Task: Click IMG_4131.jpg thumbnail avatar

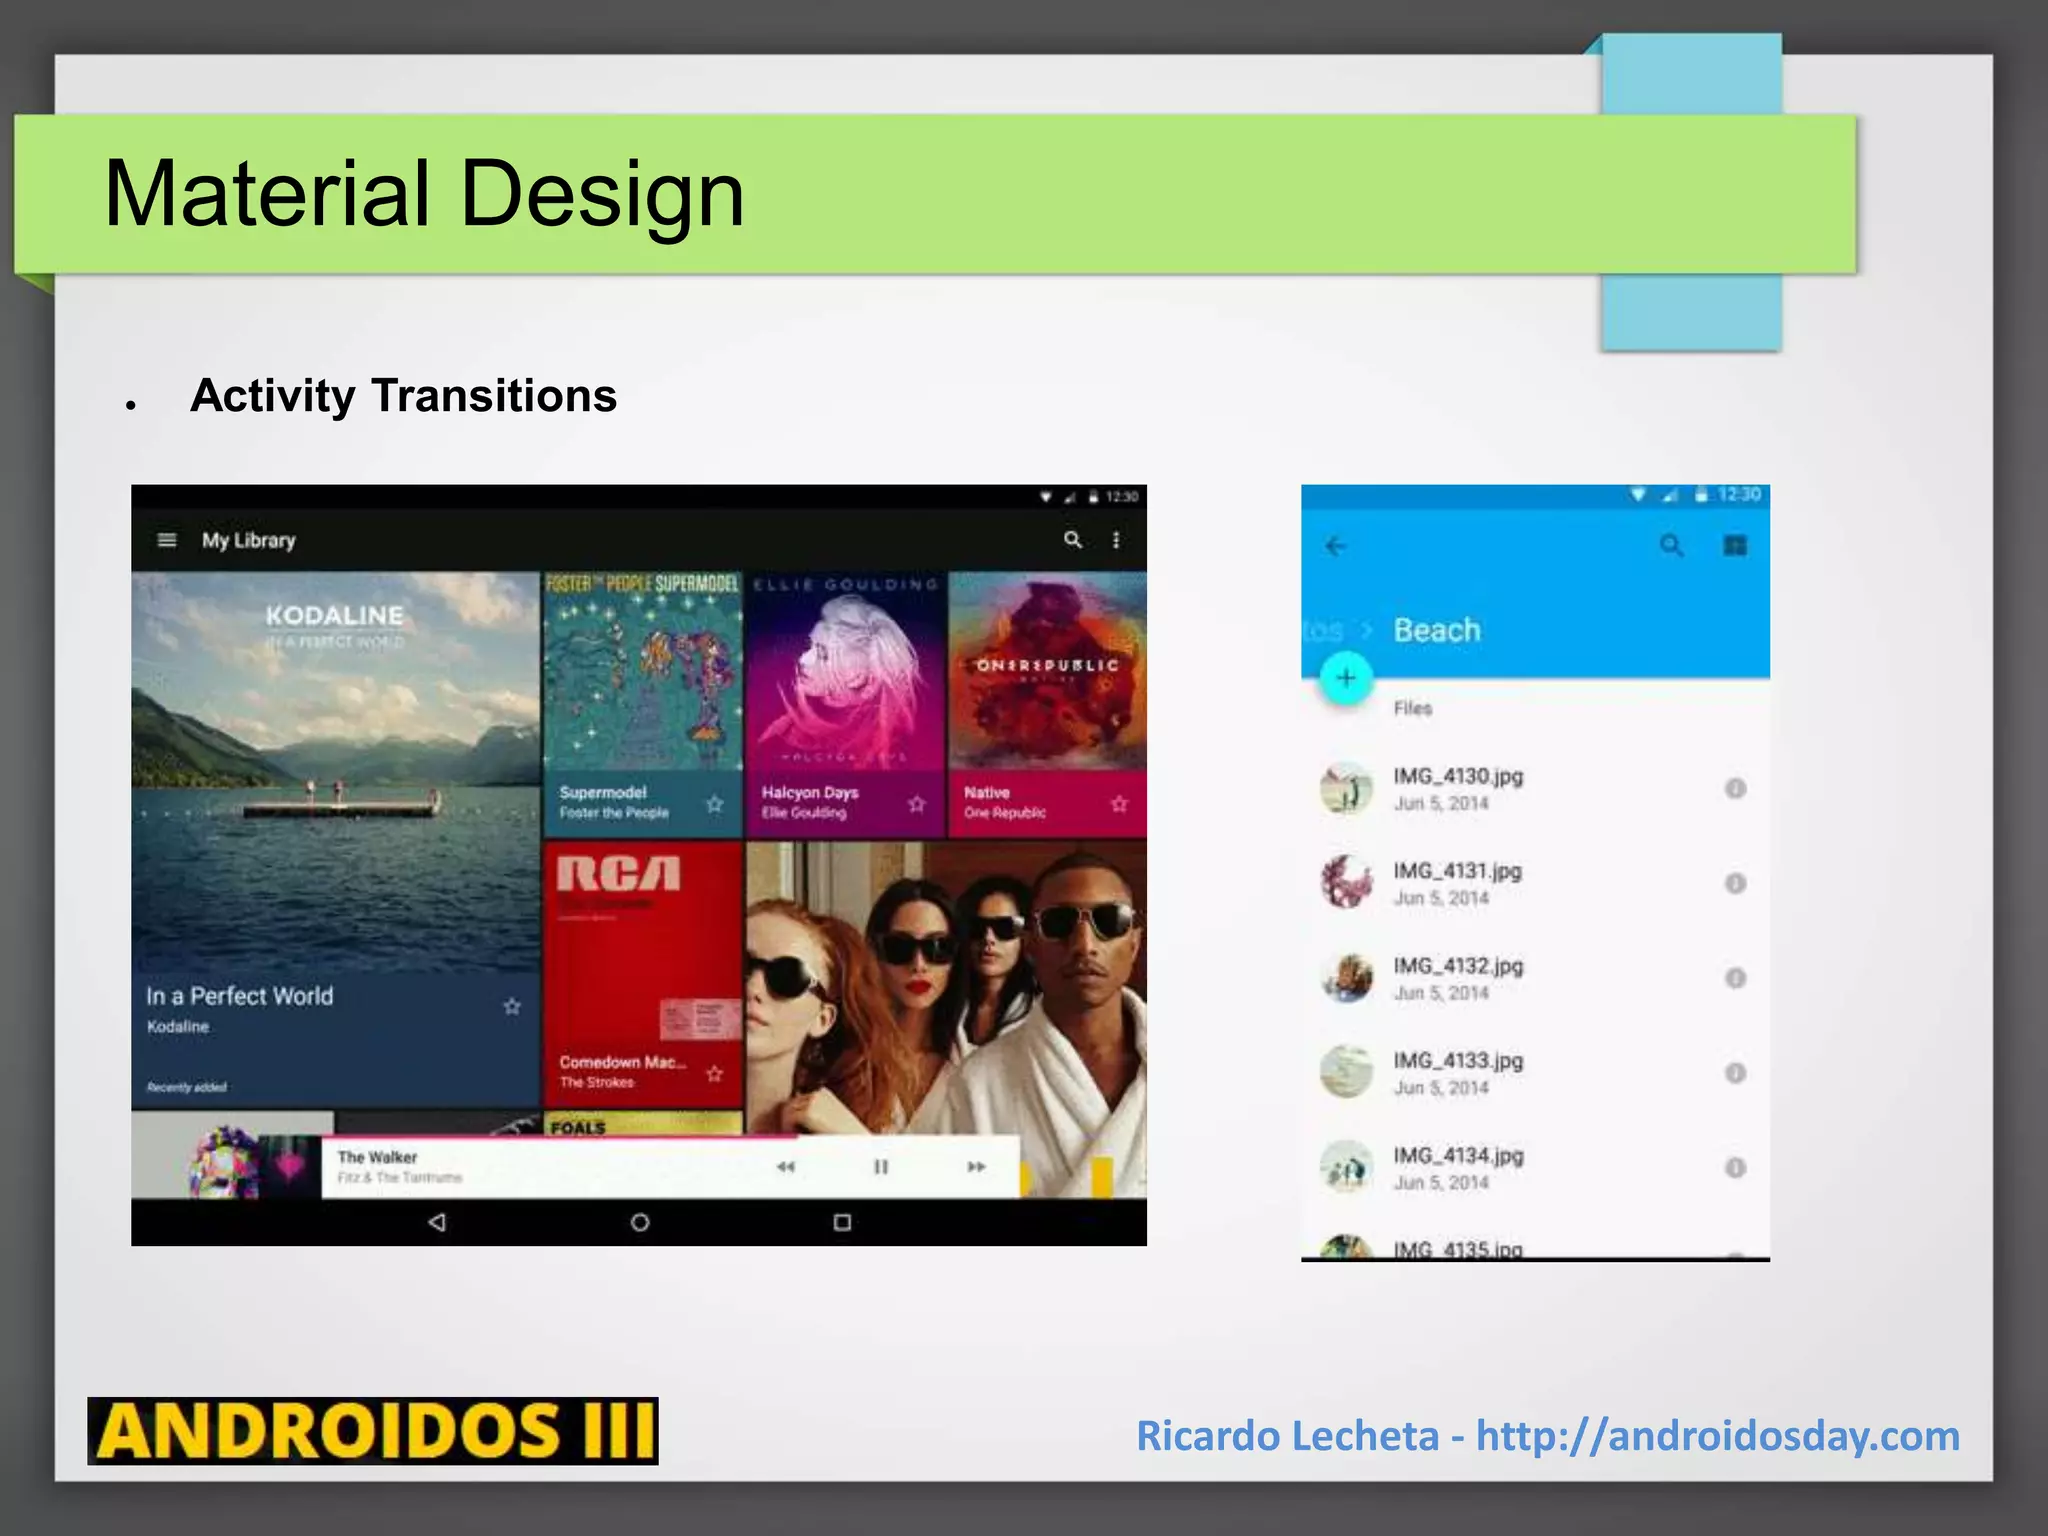Action: pyautogui.click(x=1346, y=883)
